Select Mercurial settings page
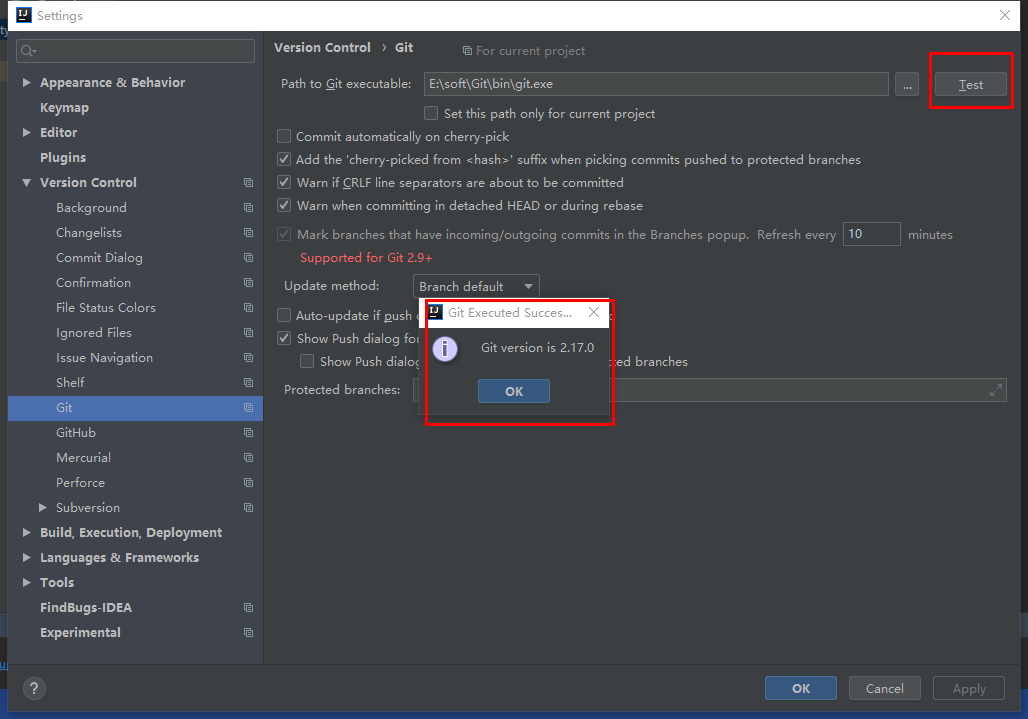Screen dimensions: 1028x719 [83, 457]
